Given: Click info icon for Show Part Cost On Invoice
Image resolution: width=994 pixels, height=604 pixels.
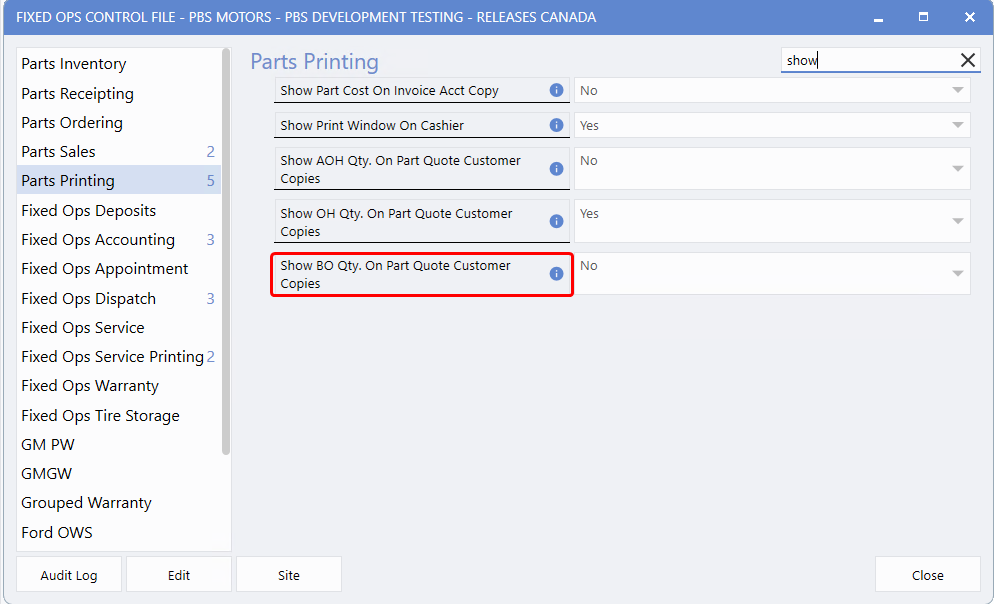Looking at the screenshot, I should [557, 91].
